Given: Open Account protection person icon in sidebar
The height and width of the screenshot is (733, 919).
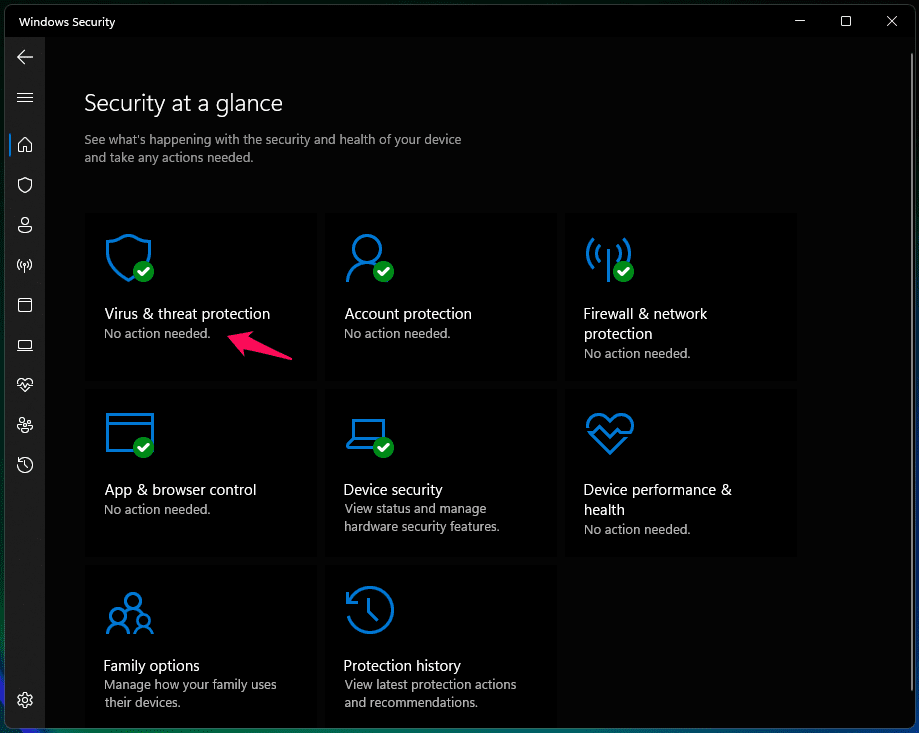Looking at the screenshot, I should 25,225.
